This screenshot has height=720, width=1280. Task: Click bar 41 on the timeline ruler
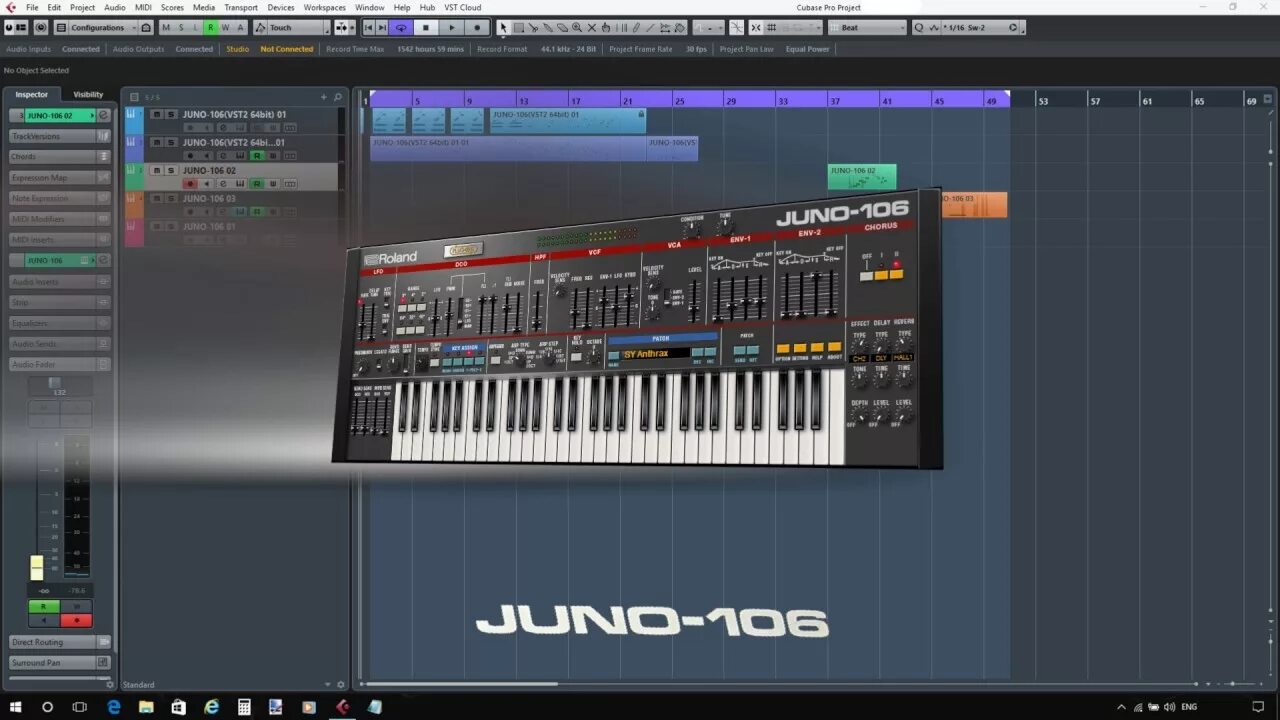(x=886, y=101)
